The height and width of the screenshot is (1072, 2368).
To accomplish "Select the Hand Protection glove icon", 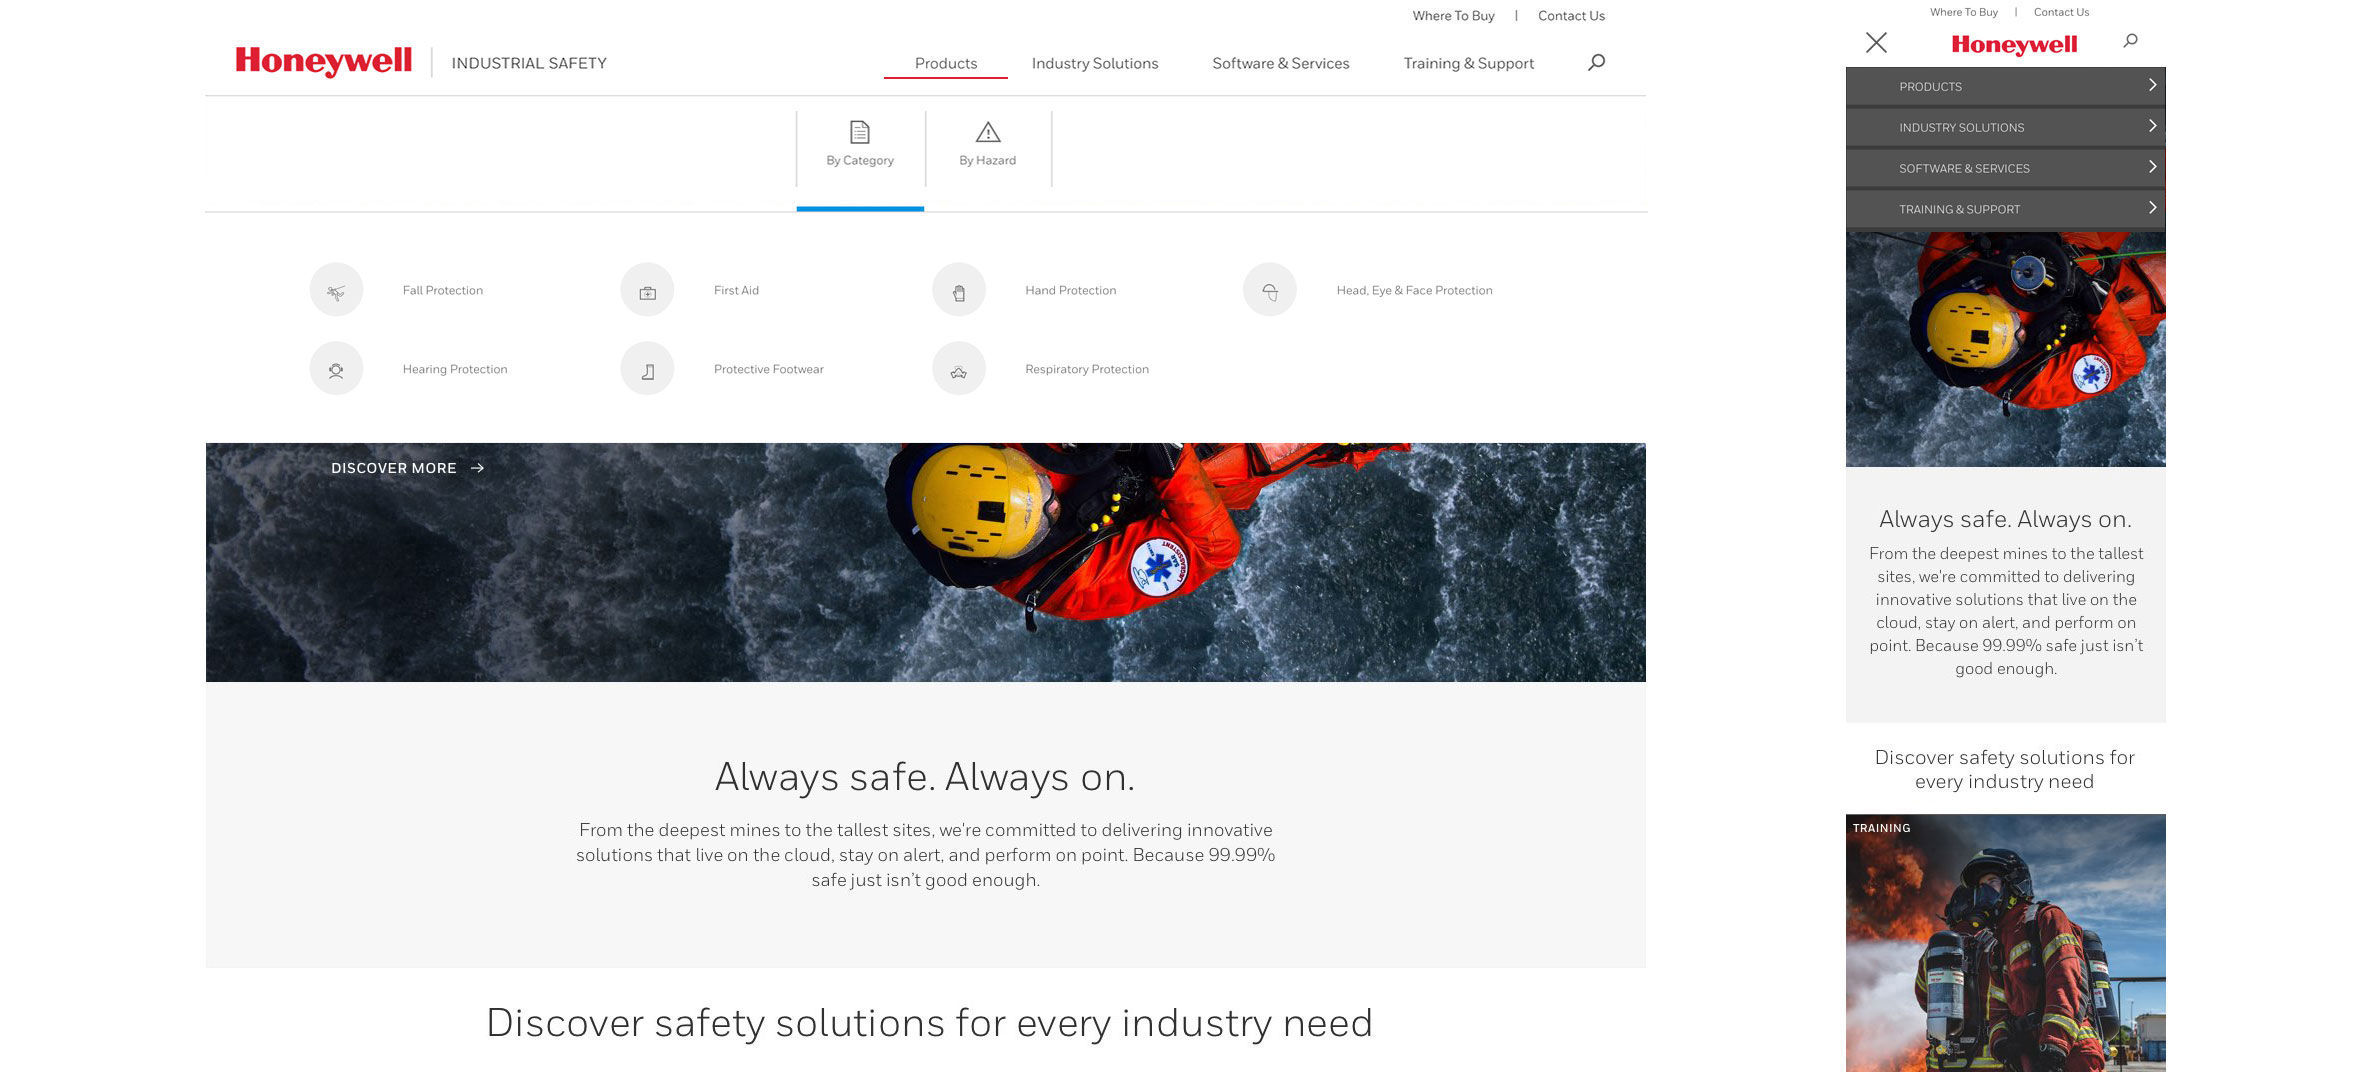I will tap(958, 291).
